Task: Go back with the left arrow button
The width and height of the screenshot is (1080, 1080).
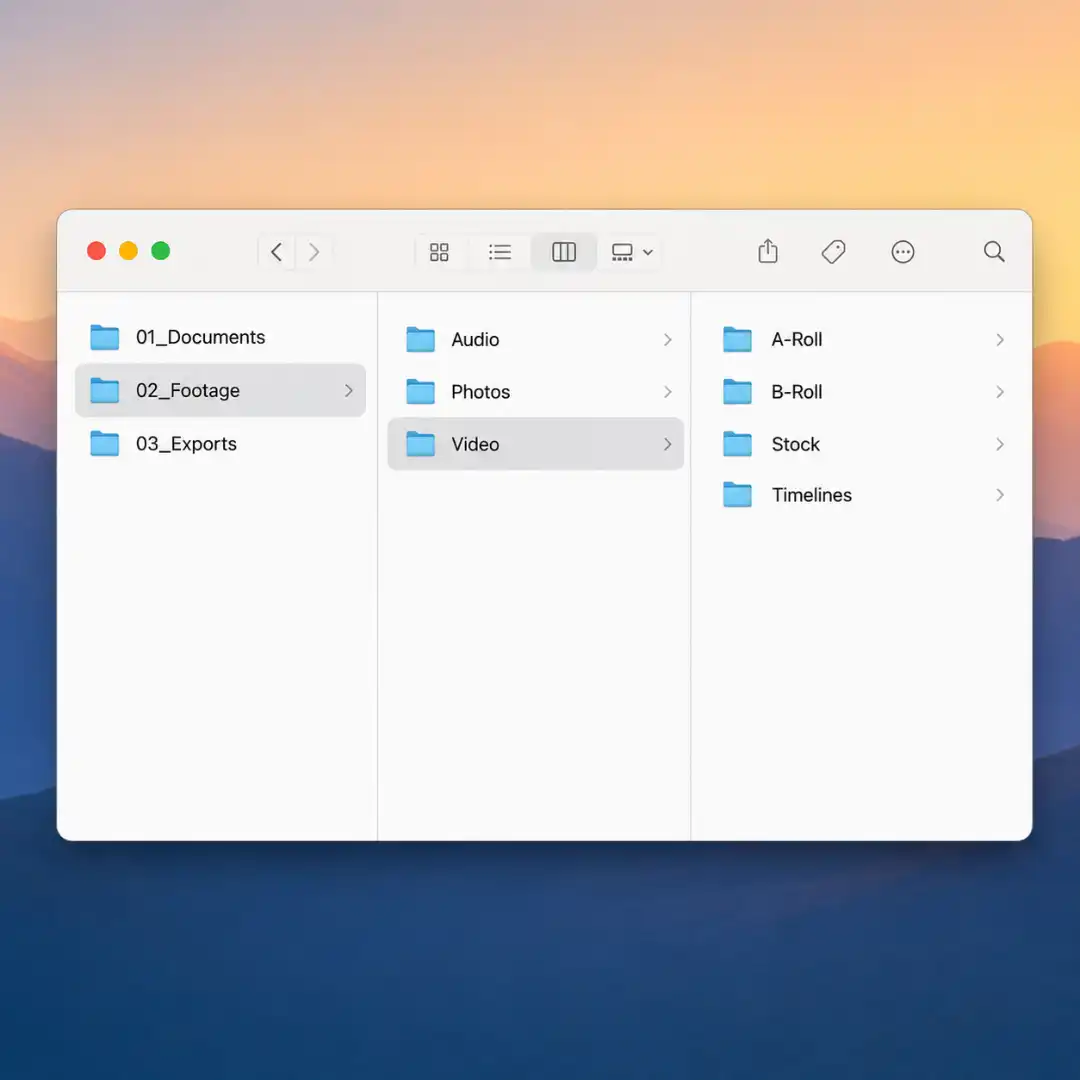Action: click(x=277, y=252)
